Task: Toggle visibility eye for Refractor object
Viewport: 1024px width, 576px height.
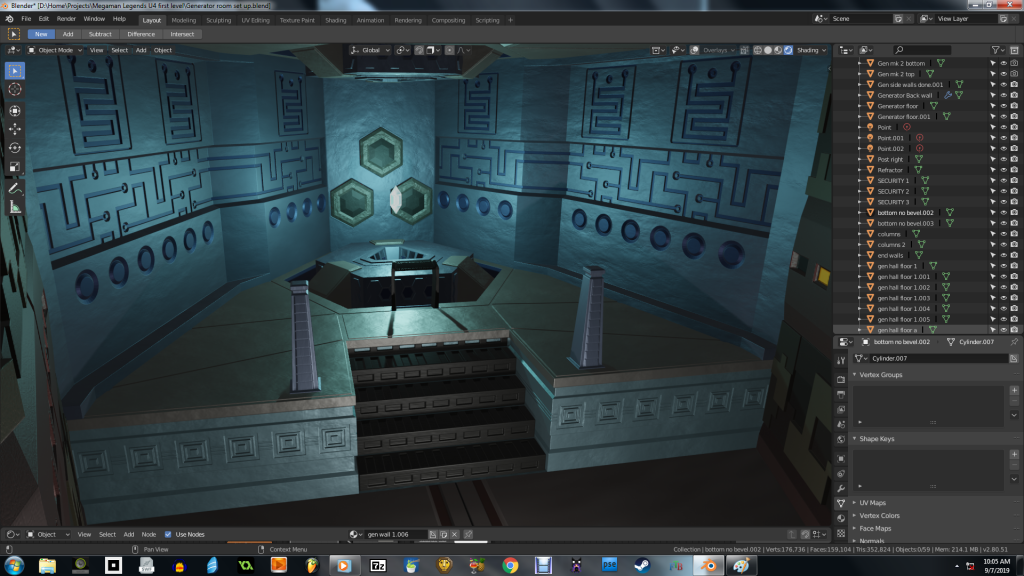Action: (1003, 169)
